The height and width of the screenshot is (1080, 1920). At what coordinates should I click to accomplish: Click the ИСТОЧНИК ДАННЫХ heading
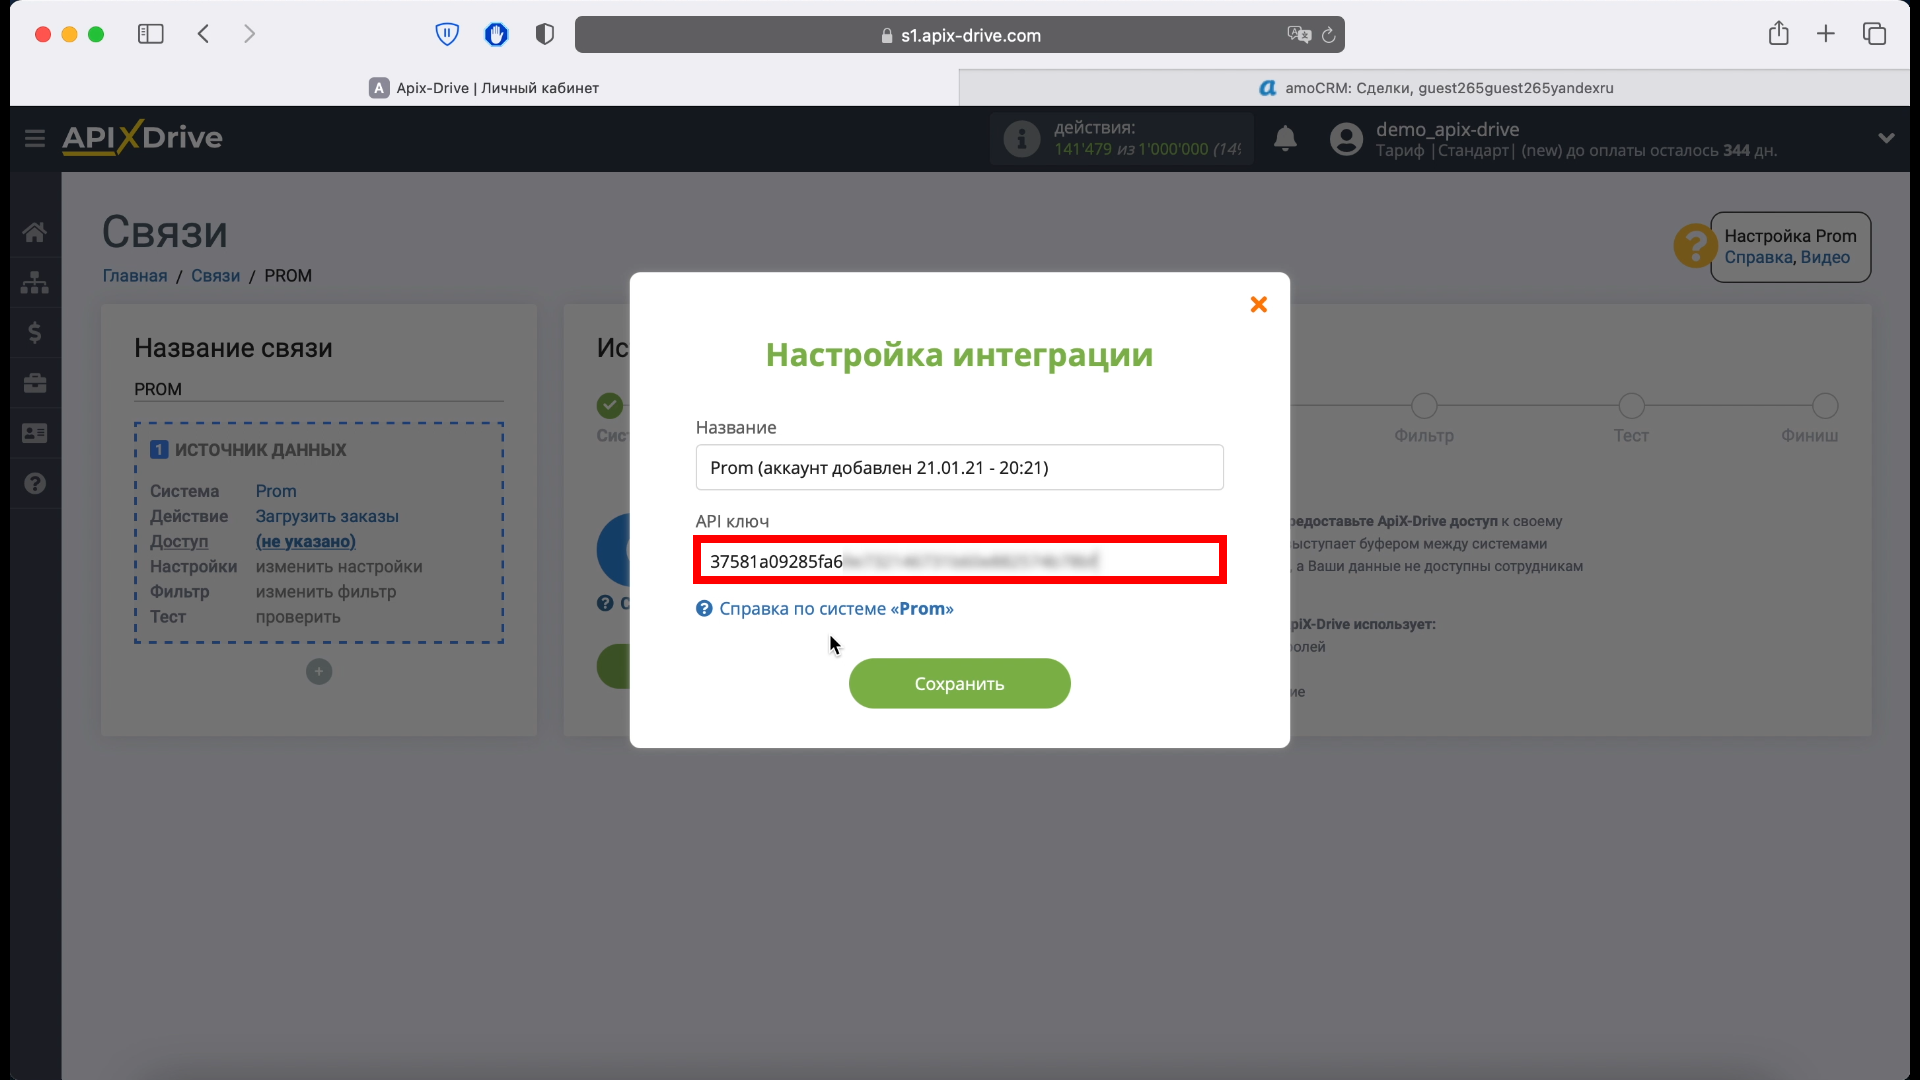(x=260, y=450)
